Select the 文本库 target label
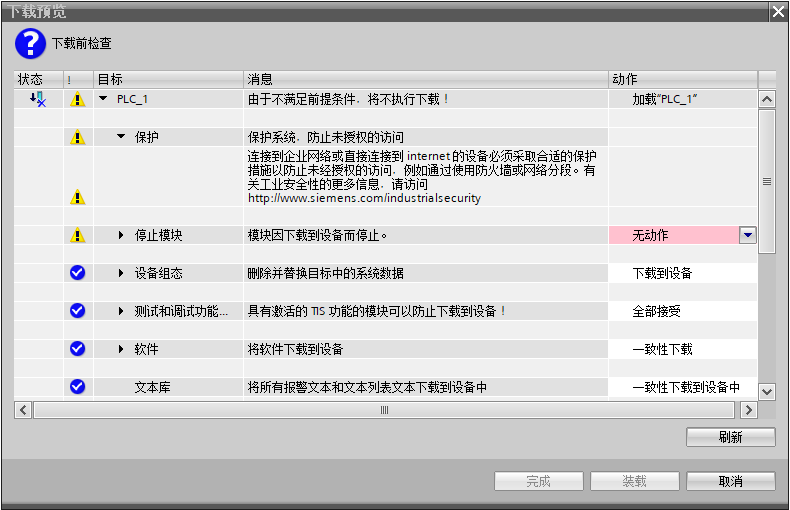Viewport: 790px width, 510px height. (152, 387)
